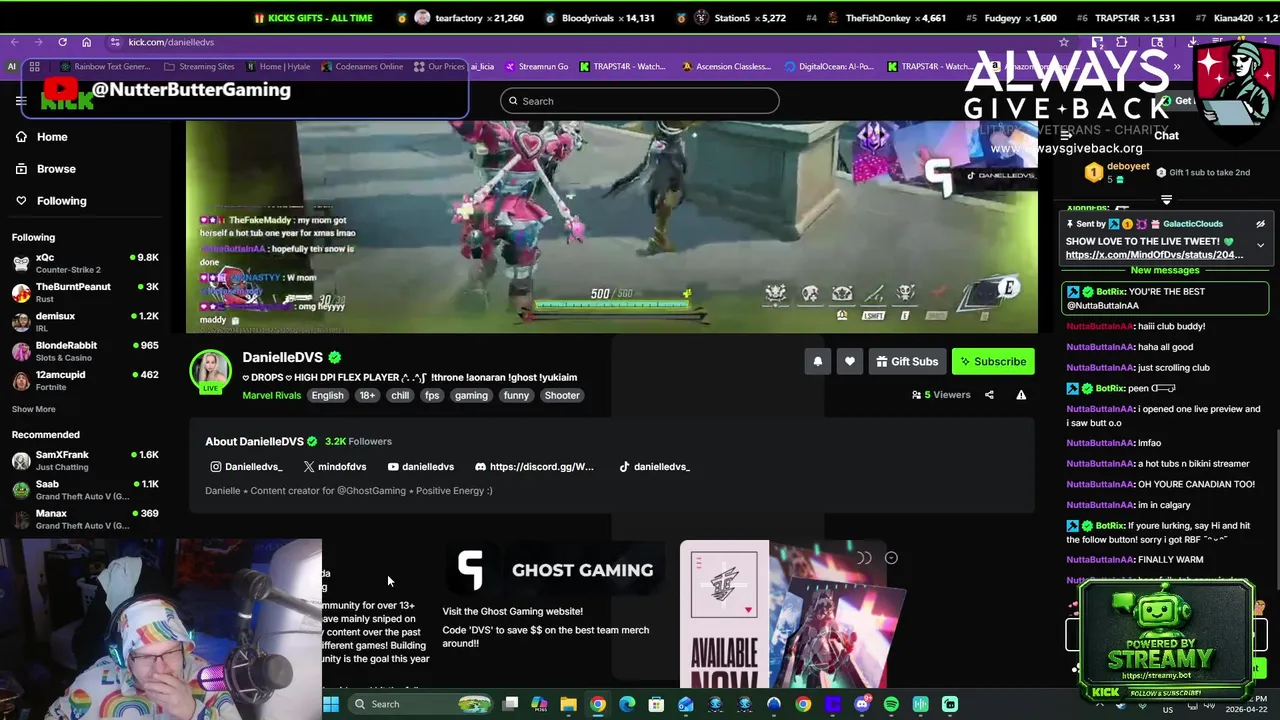Click the browser back arrow
Screen dimensions: 1280x720
[x=14, y=42]
